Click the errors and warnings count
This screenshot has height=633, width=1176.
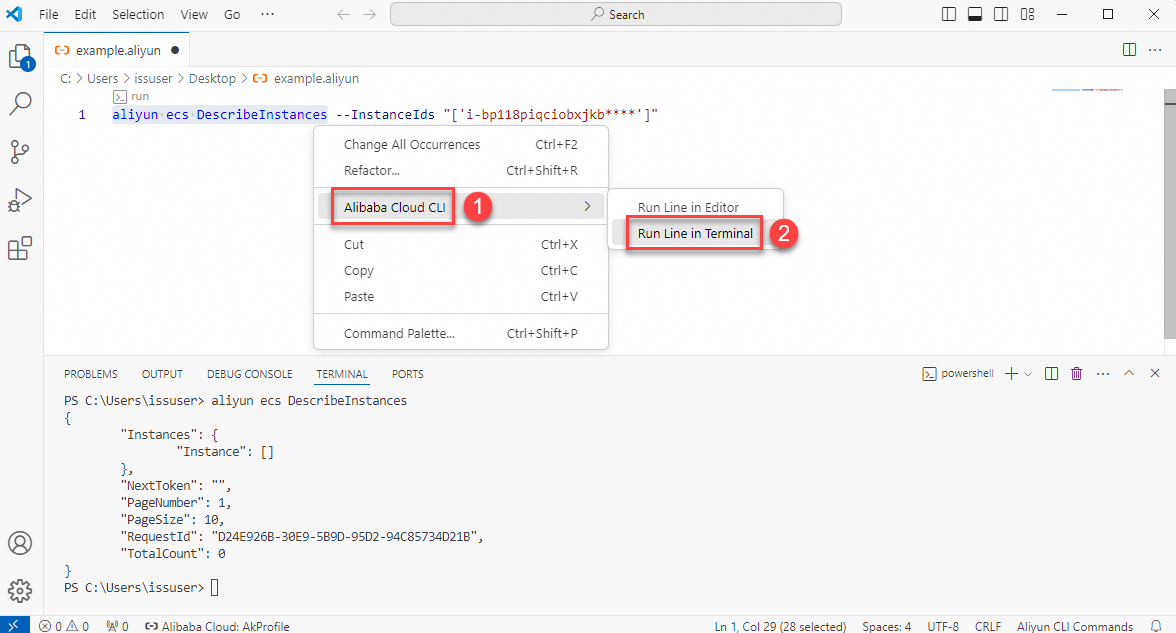[64, 626]
